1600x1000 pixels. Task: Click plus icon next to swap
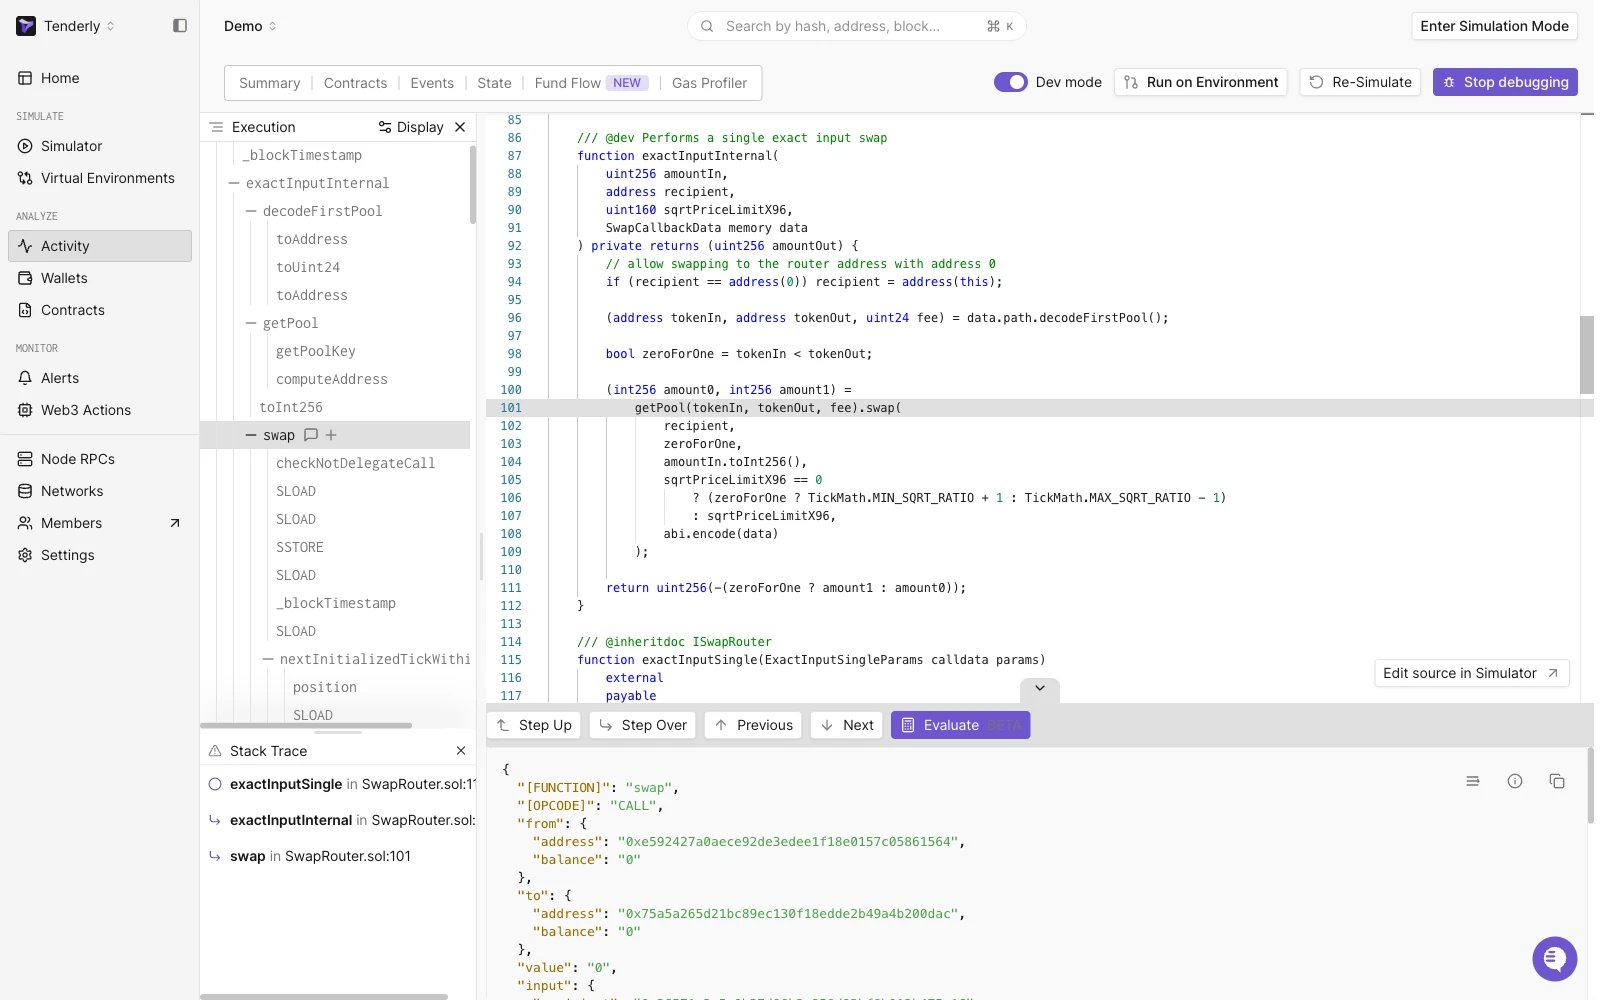(331, 435)
